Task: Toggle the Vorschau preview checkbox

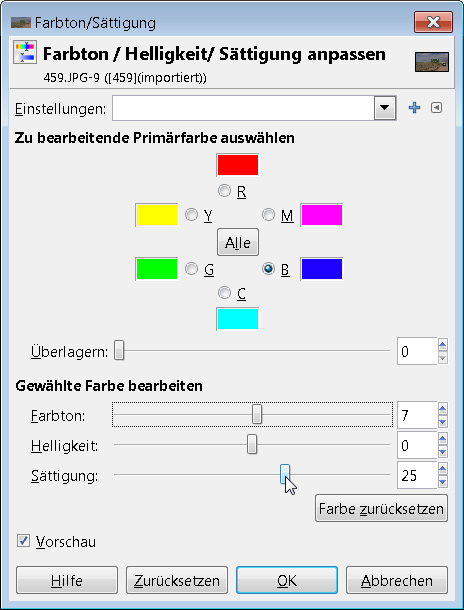Action: [23, 541]
